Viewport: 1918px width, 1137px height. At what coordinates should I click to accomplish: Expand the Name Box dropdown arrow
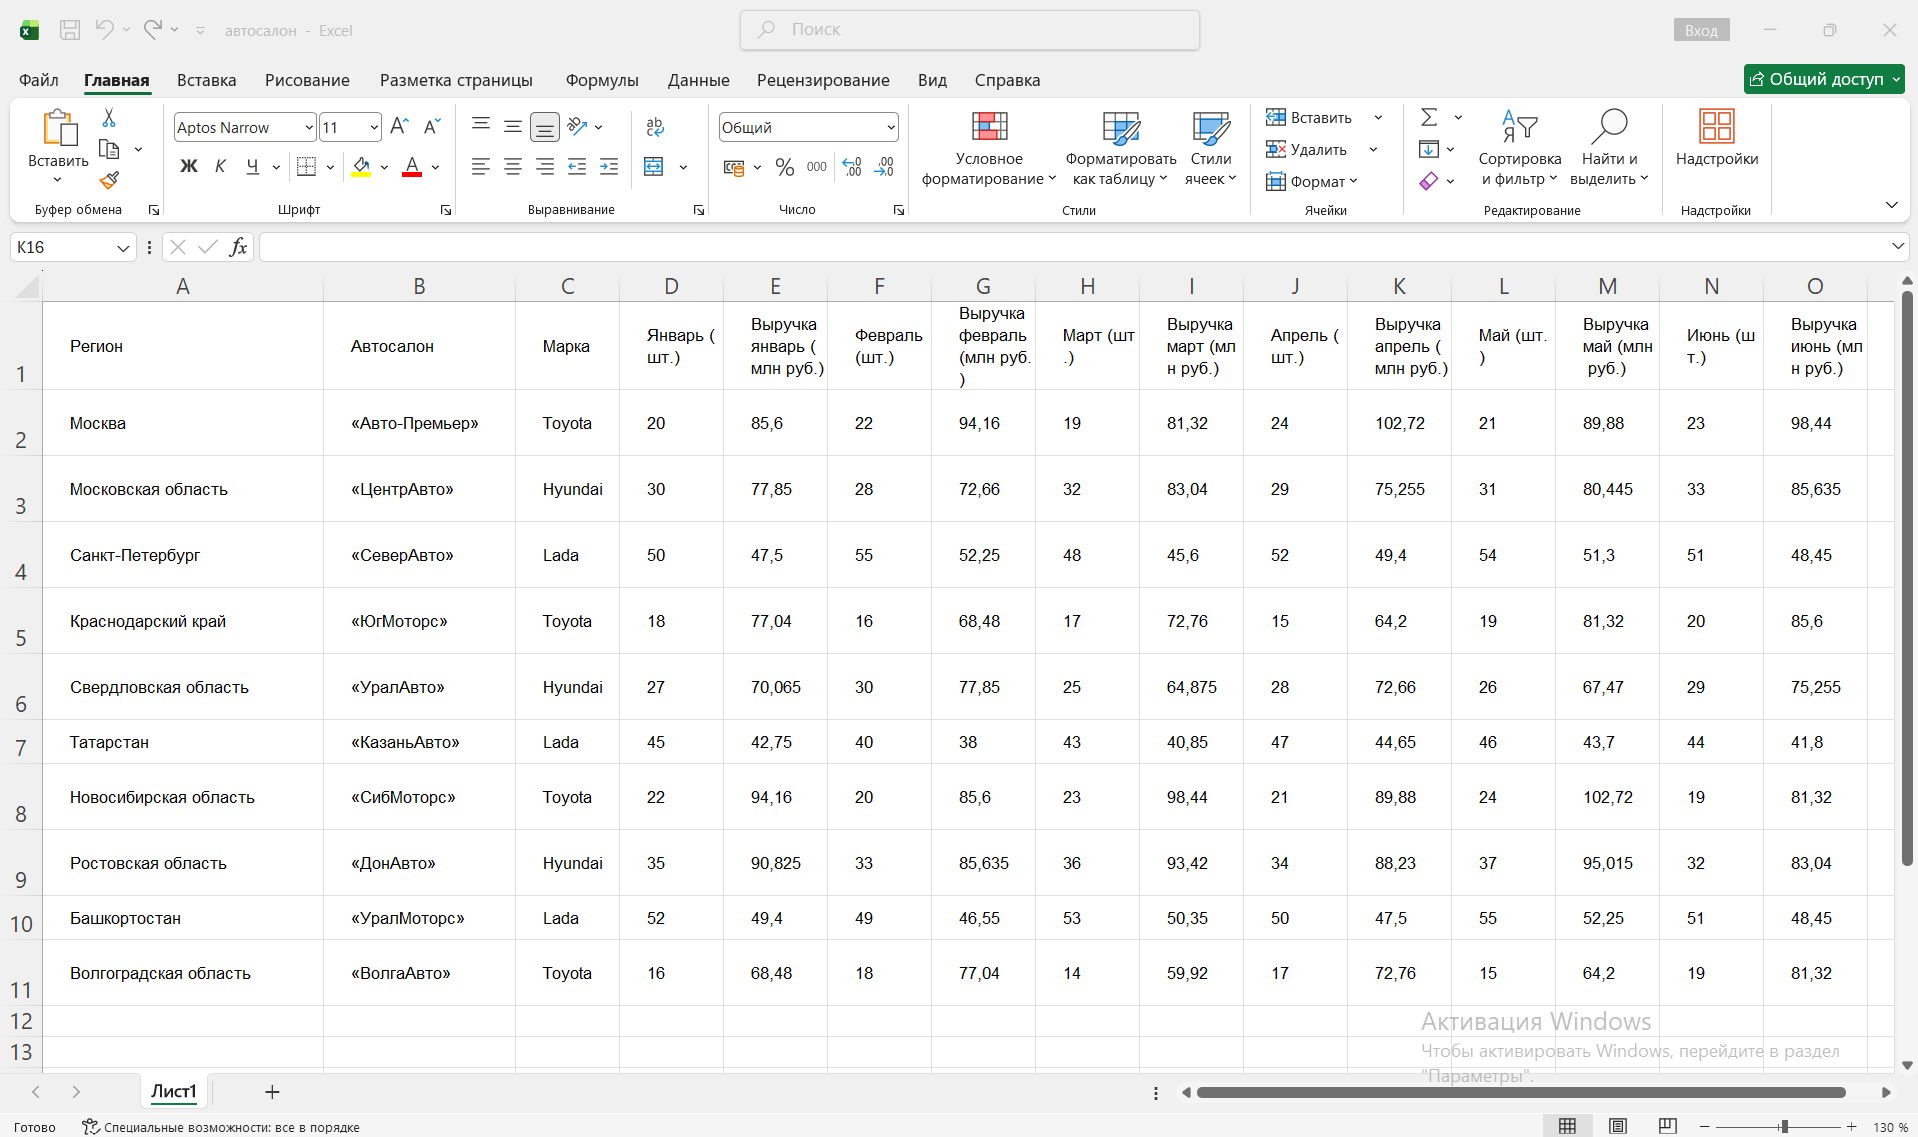point(123,248)
